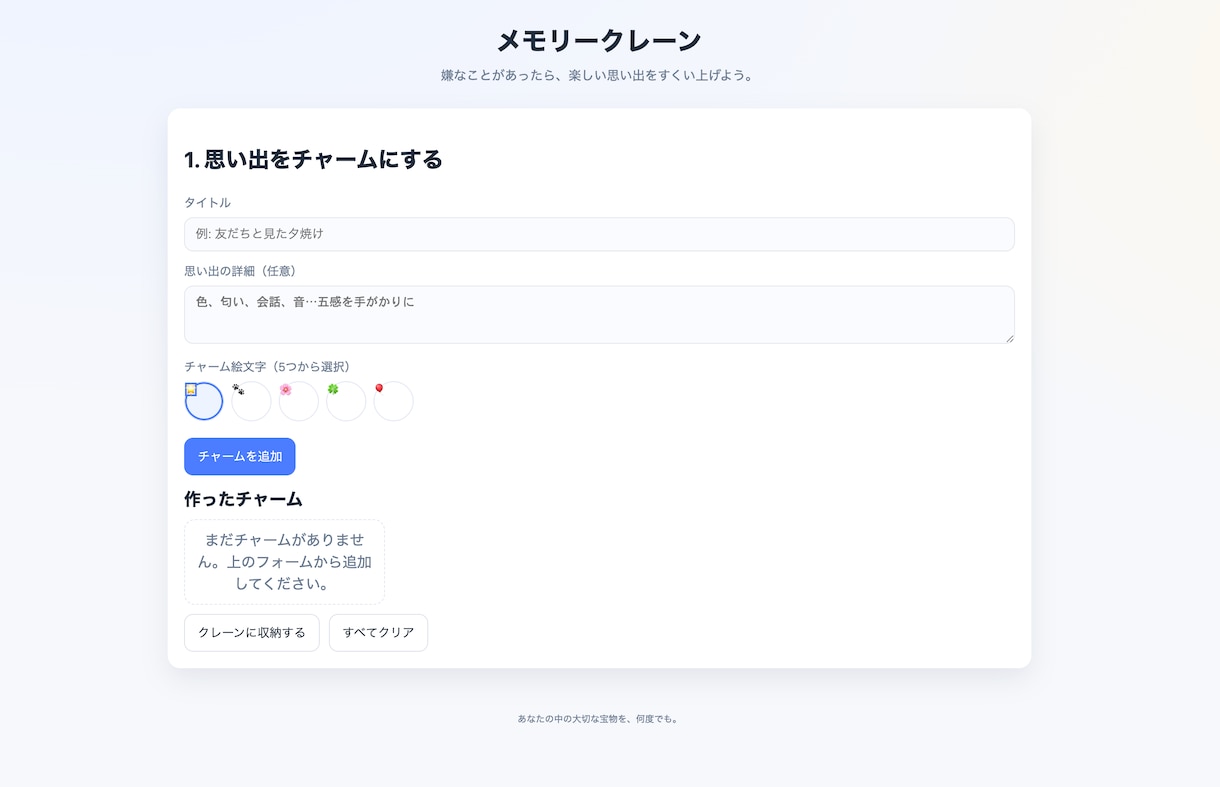Select the star charm emoji option

pyautogui.click(x=204, y=401)
